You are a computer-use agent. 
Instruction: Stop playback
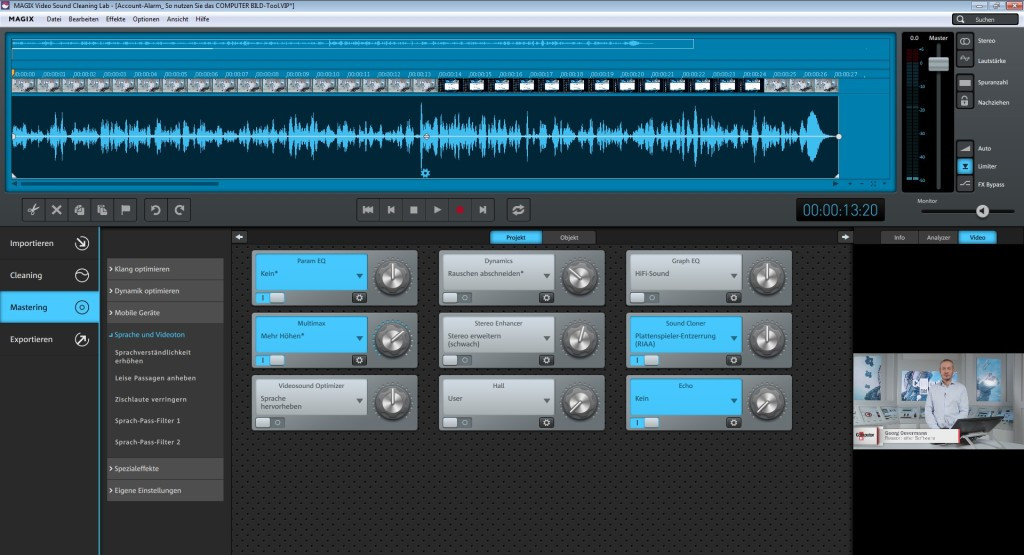pyautogui.click(x=414, y=210)
